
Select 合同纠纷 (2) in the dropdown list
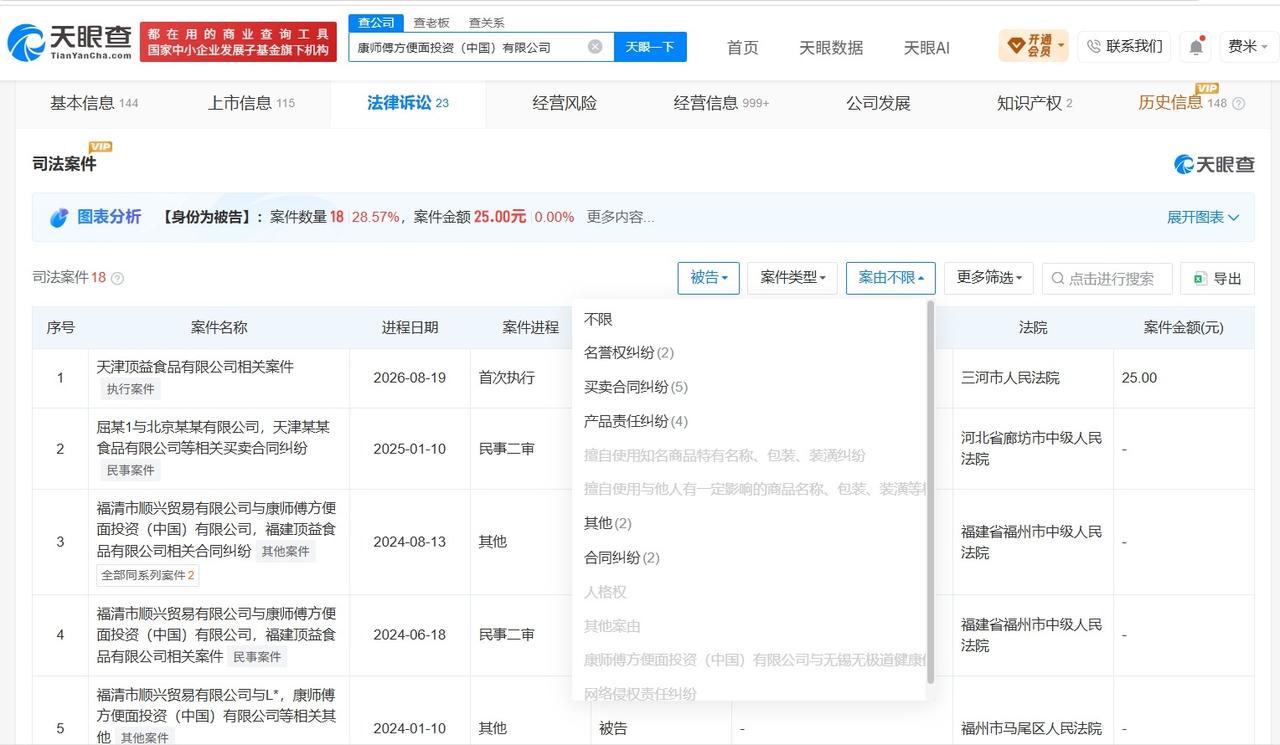[x=750, y=557]
